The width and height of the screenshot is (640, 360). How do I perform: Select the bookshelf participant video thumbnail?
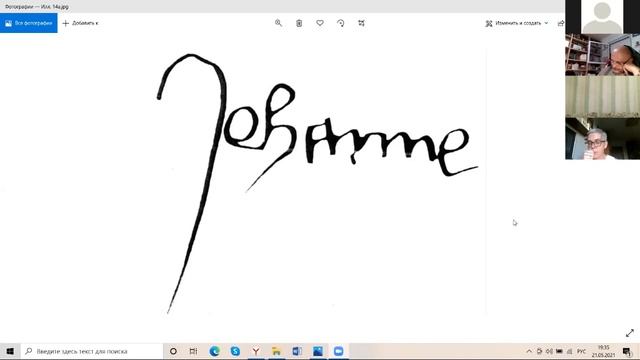pyautogui.click(x=602, y=55)
